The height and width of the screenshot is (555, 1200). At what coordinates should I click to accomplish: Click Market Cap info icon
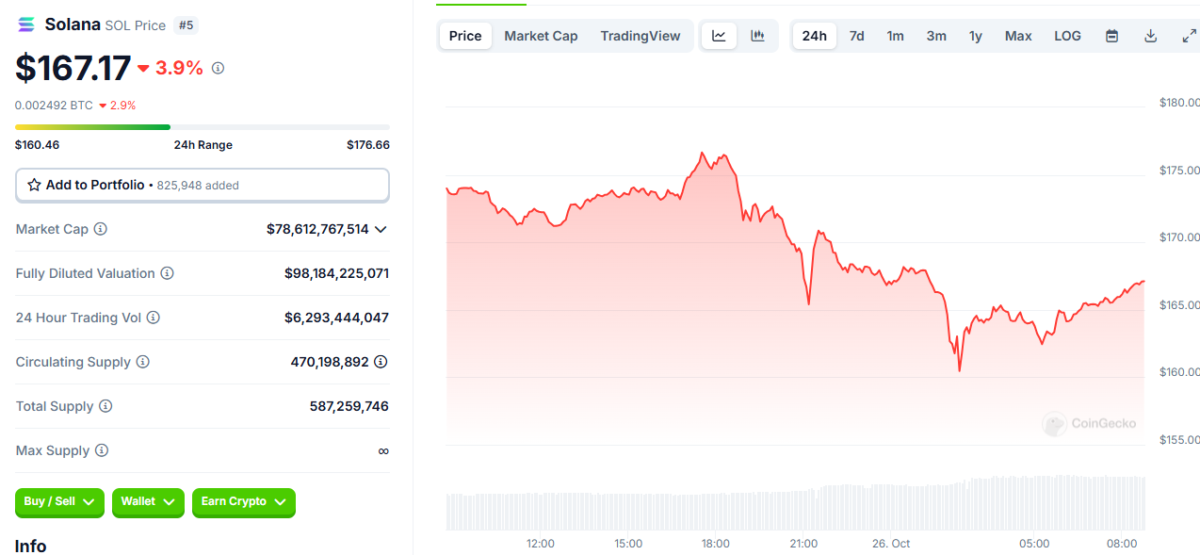[100, 229]
